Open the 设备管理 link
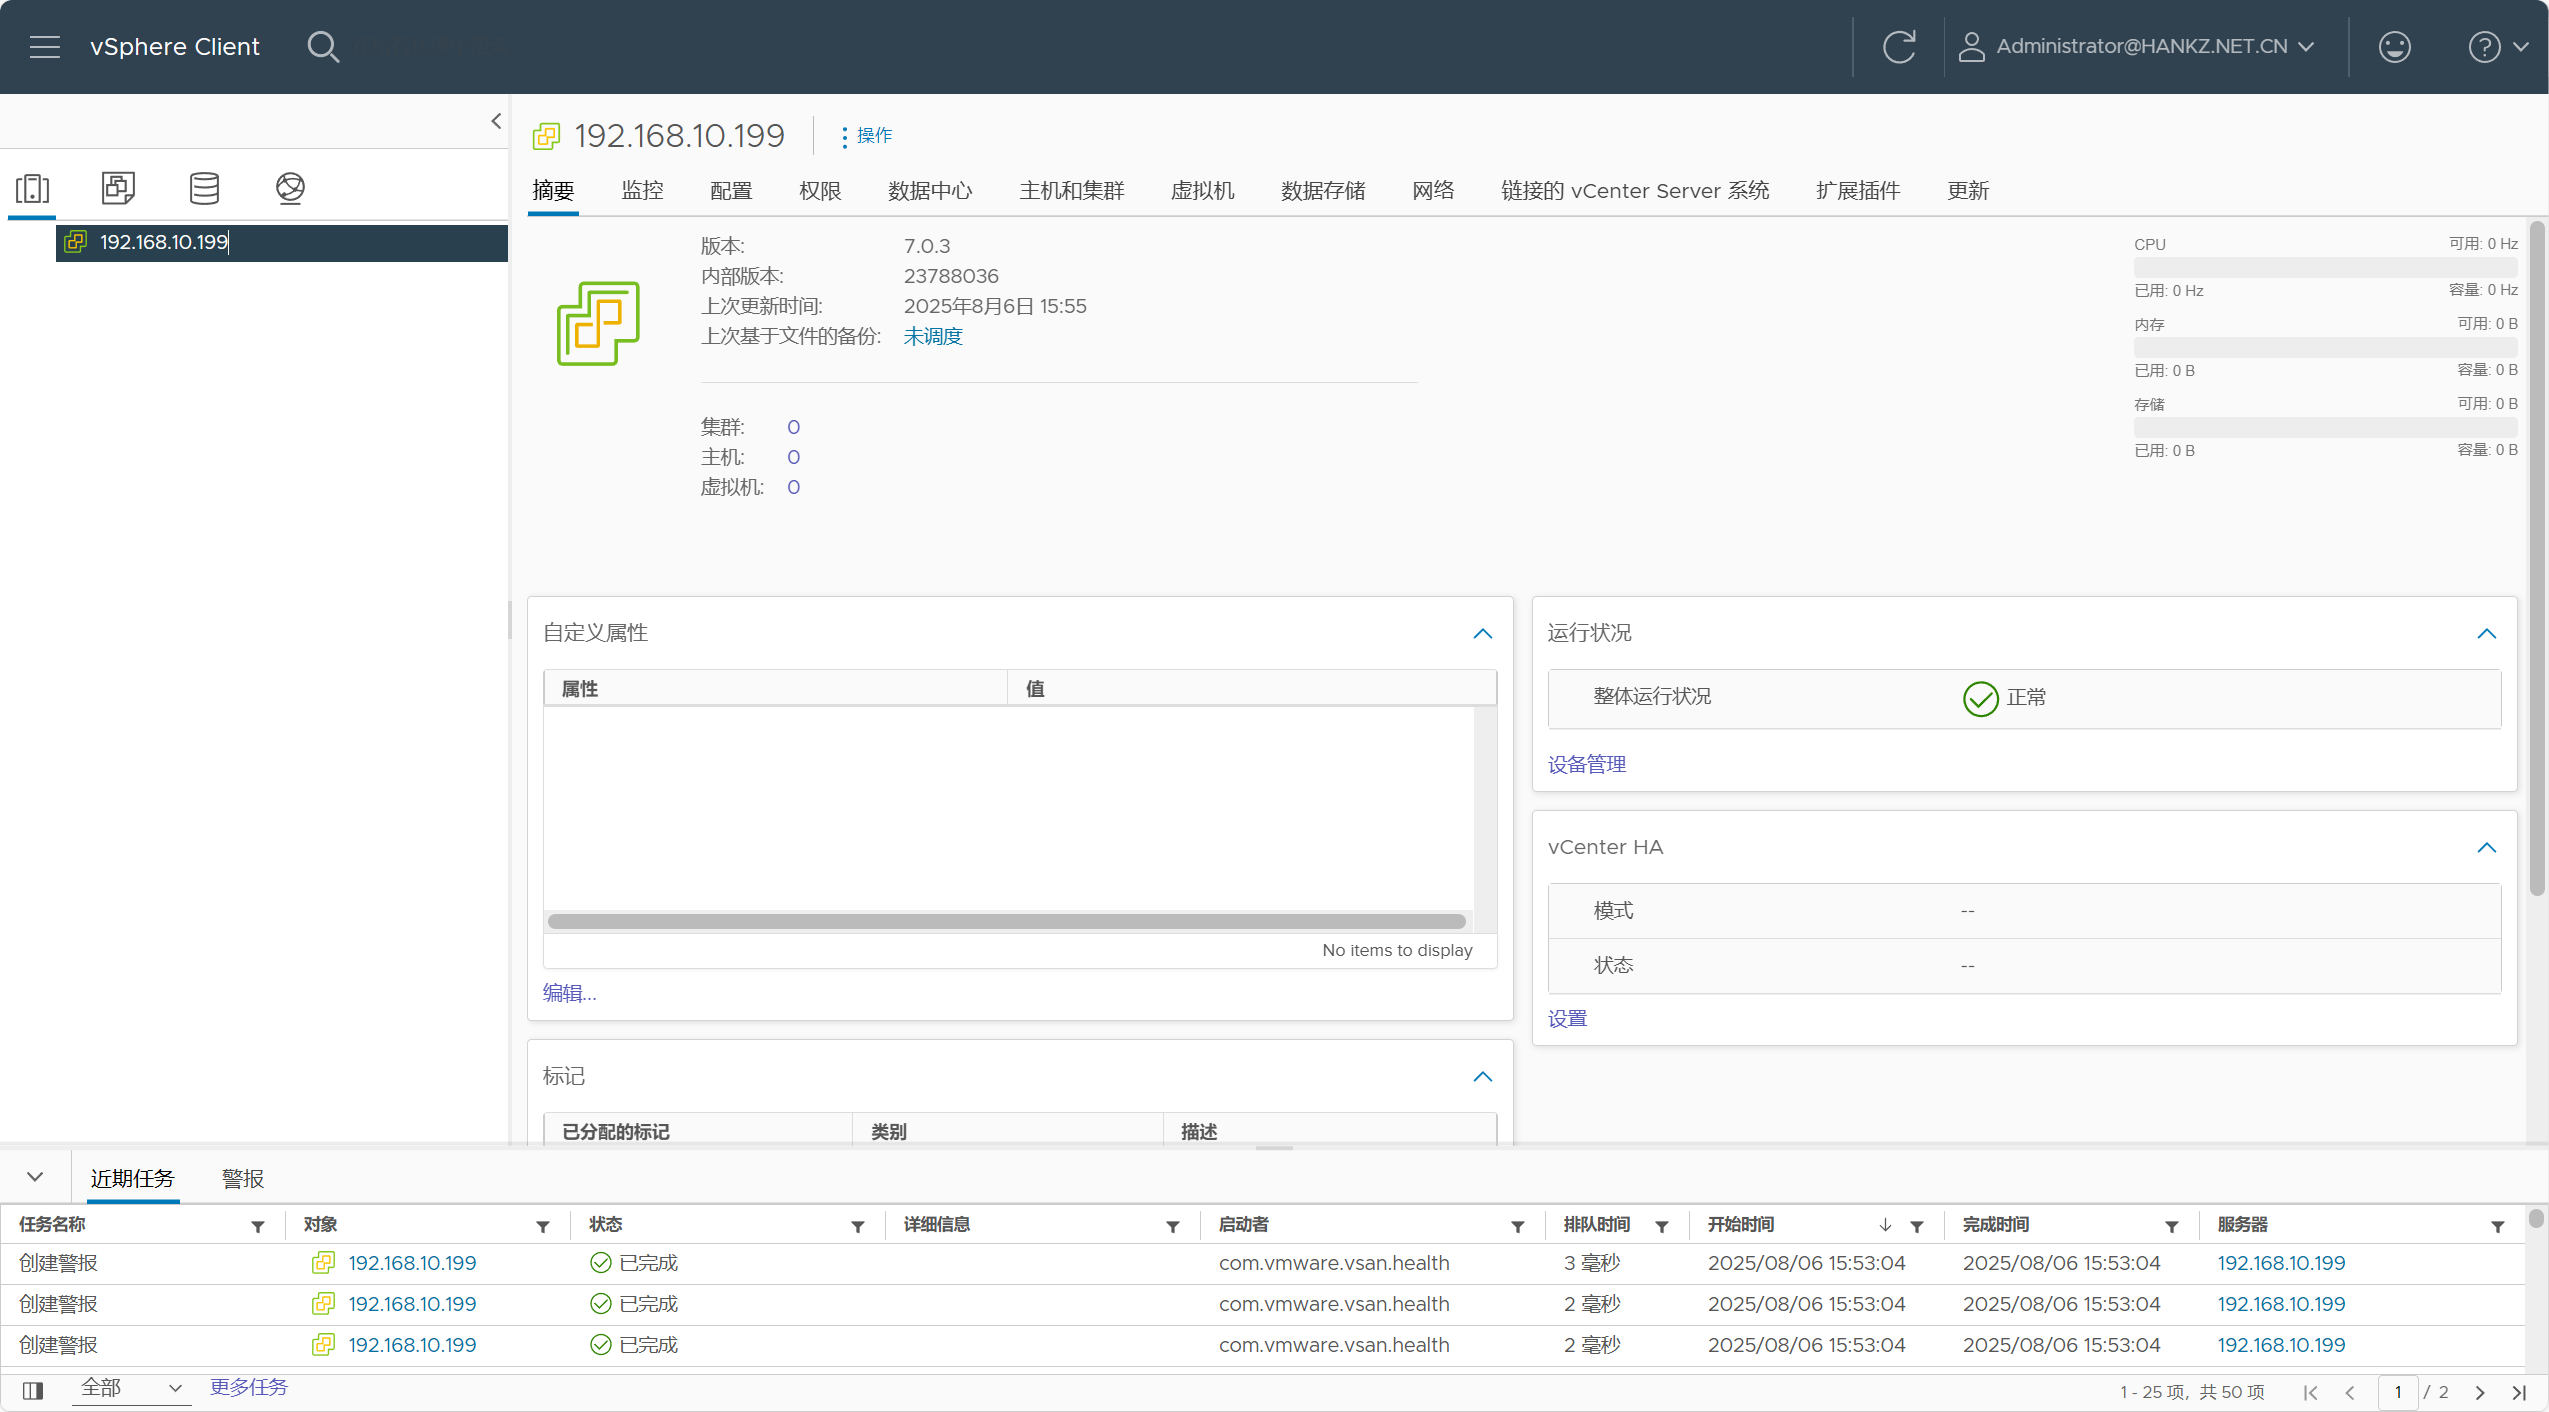The width and height of the screenshot is (2549, 1412). pos(1587,764)
